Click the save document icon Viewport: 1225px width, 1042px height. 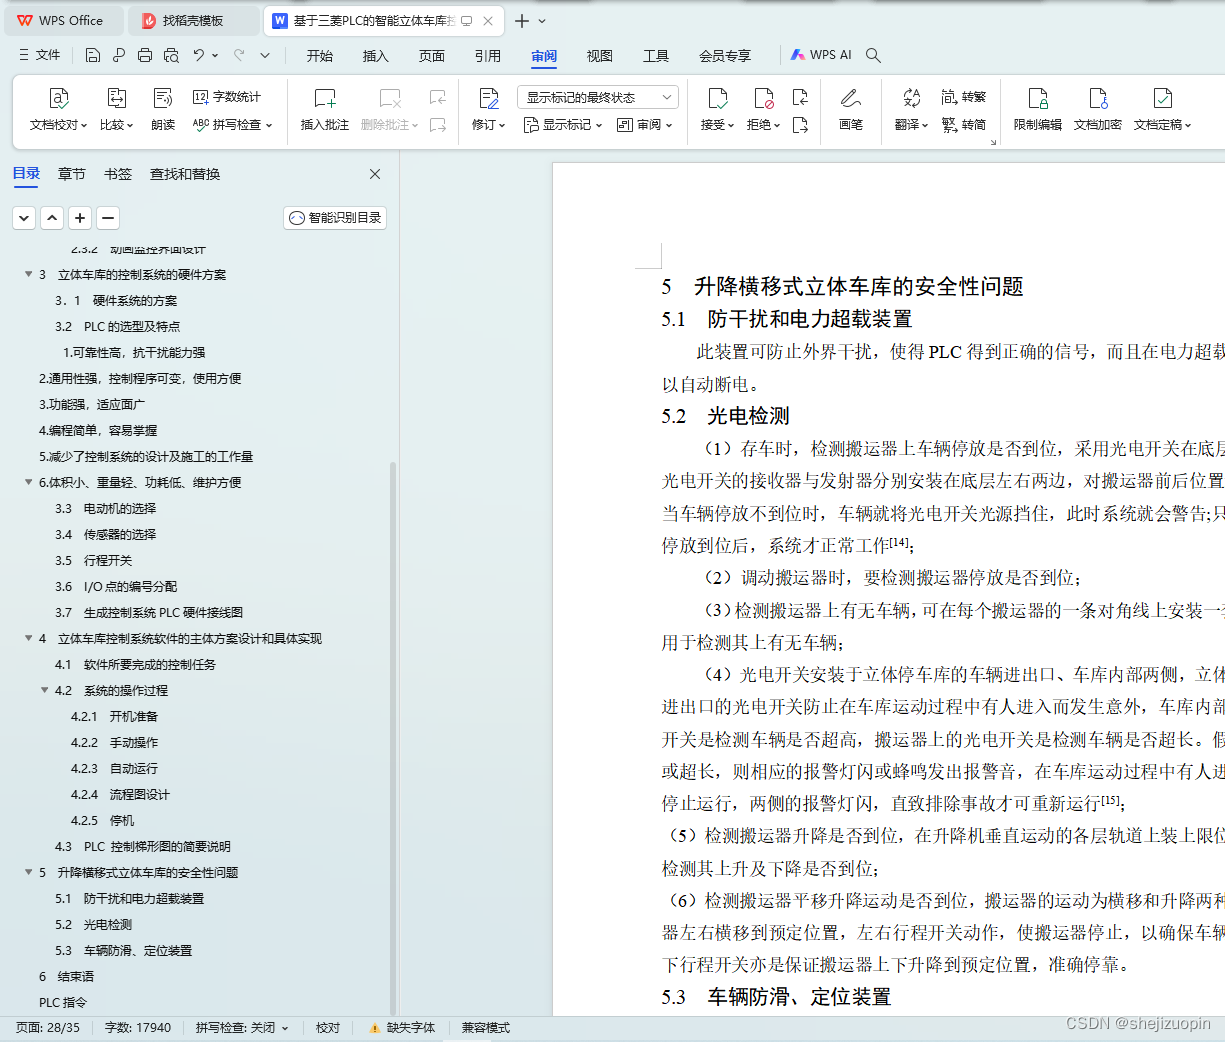pyautogui.click(x=92, y=55)
